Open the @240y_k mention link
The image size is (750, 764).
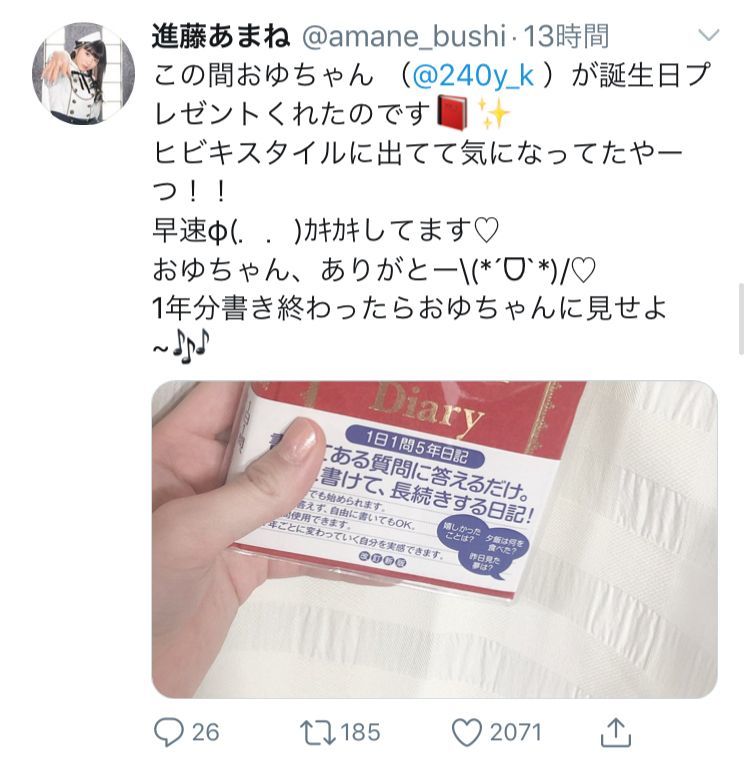[473, 76]
